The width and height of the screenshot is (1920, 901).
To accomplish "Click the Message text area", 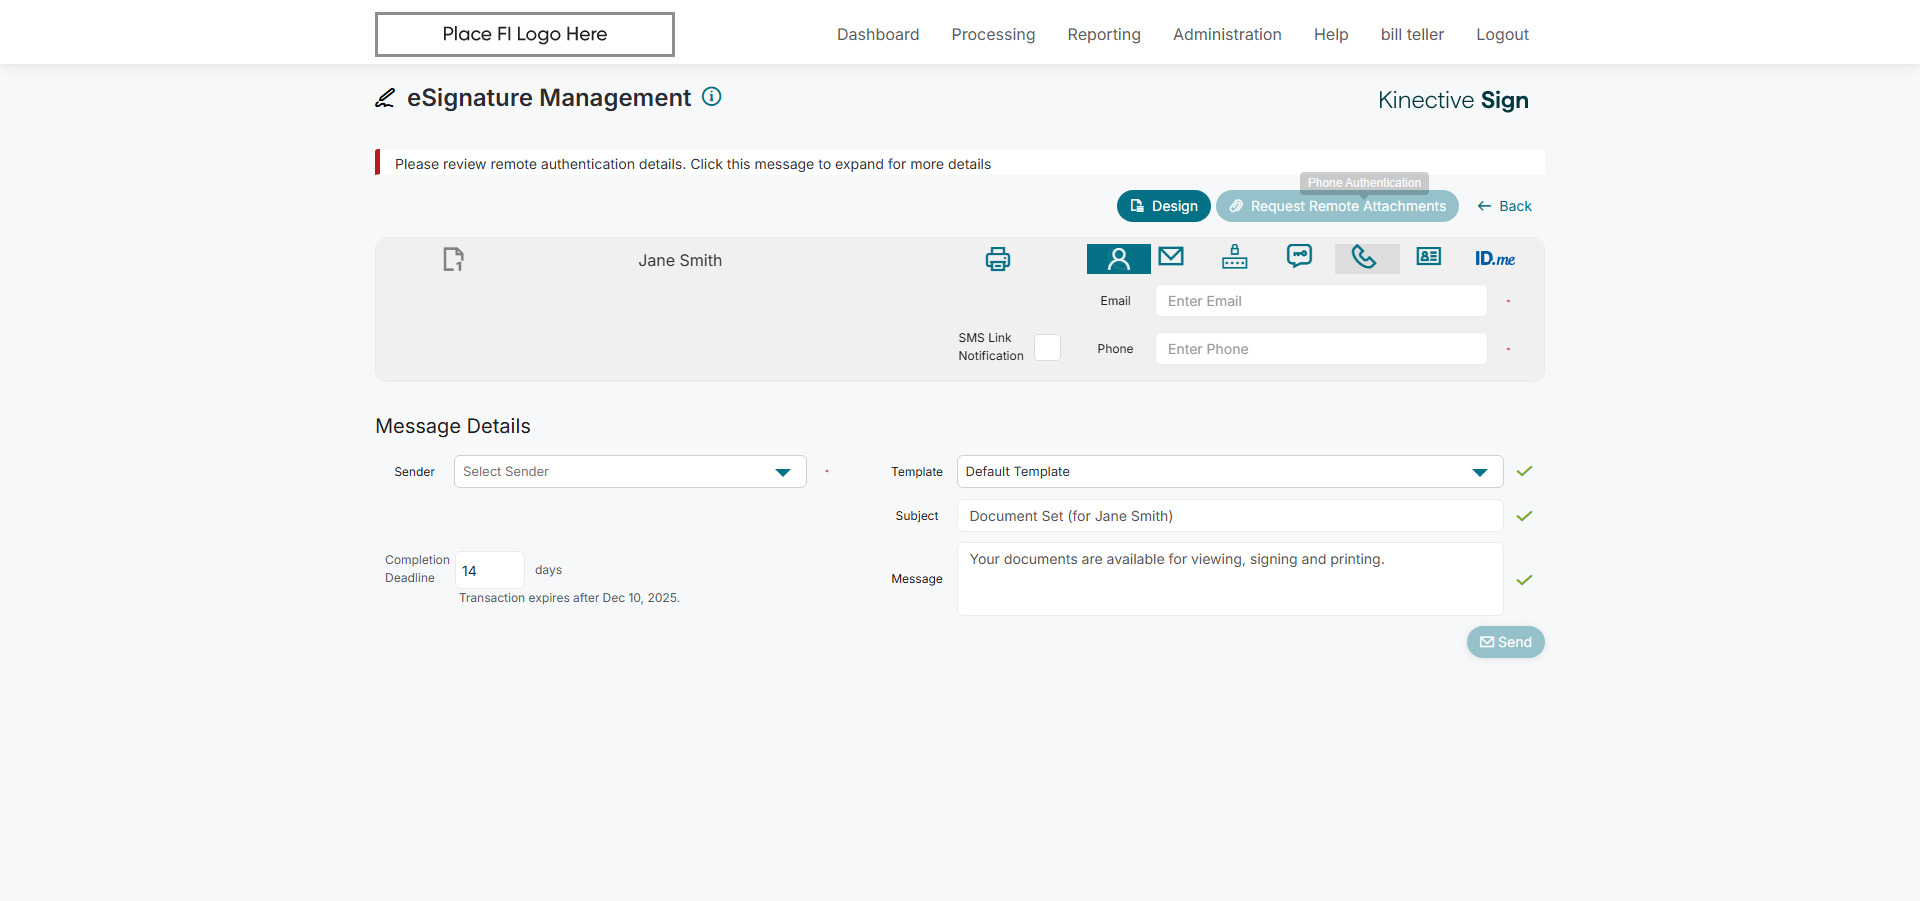I will click(1230, 579).
